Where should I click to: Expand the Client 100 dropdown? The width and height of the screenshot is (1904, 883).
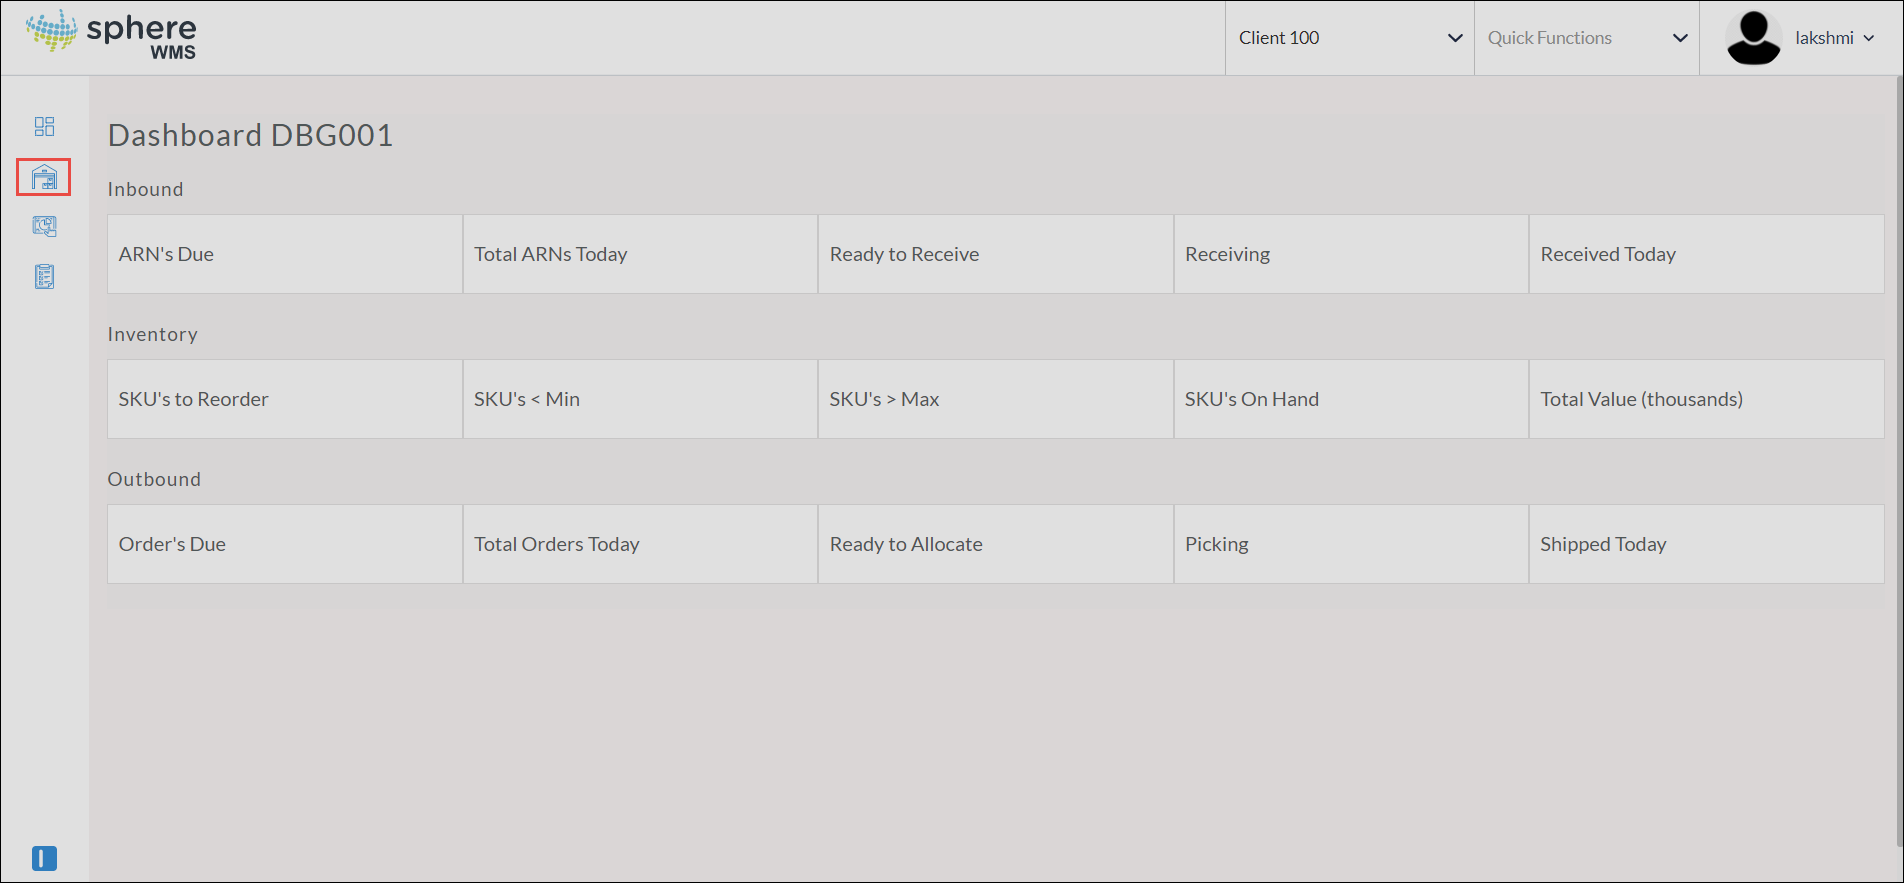click(1350, 38)
